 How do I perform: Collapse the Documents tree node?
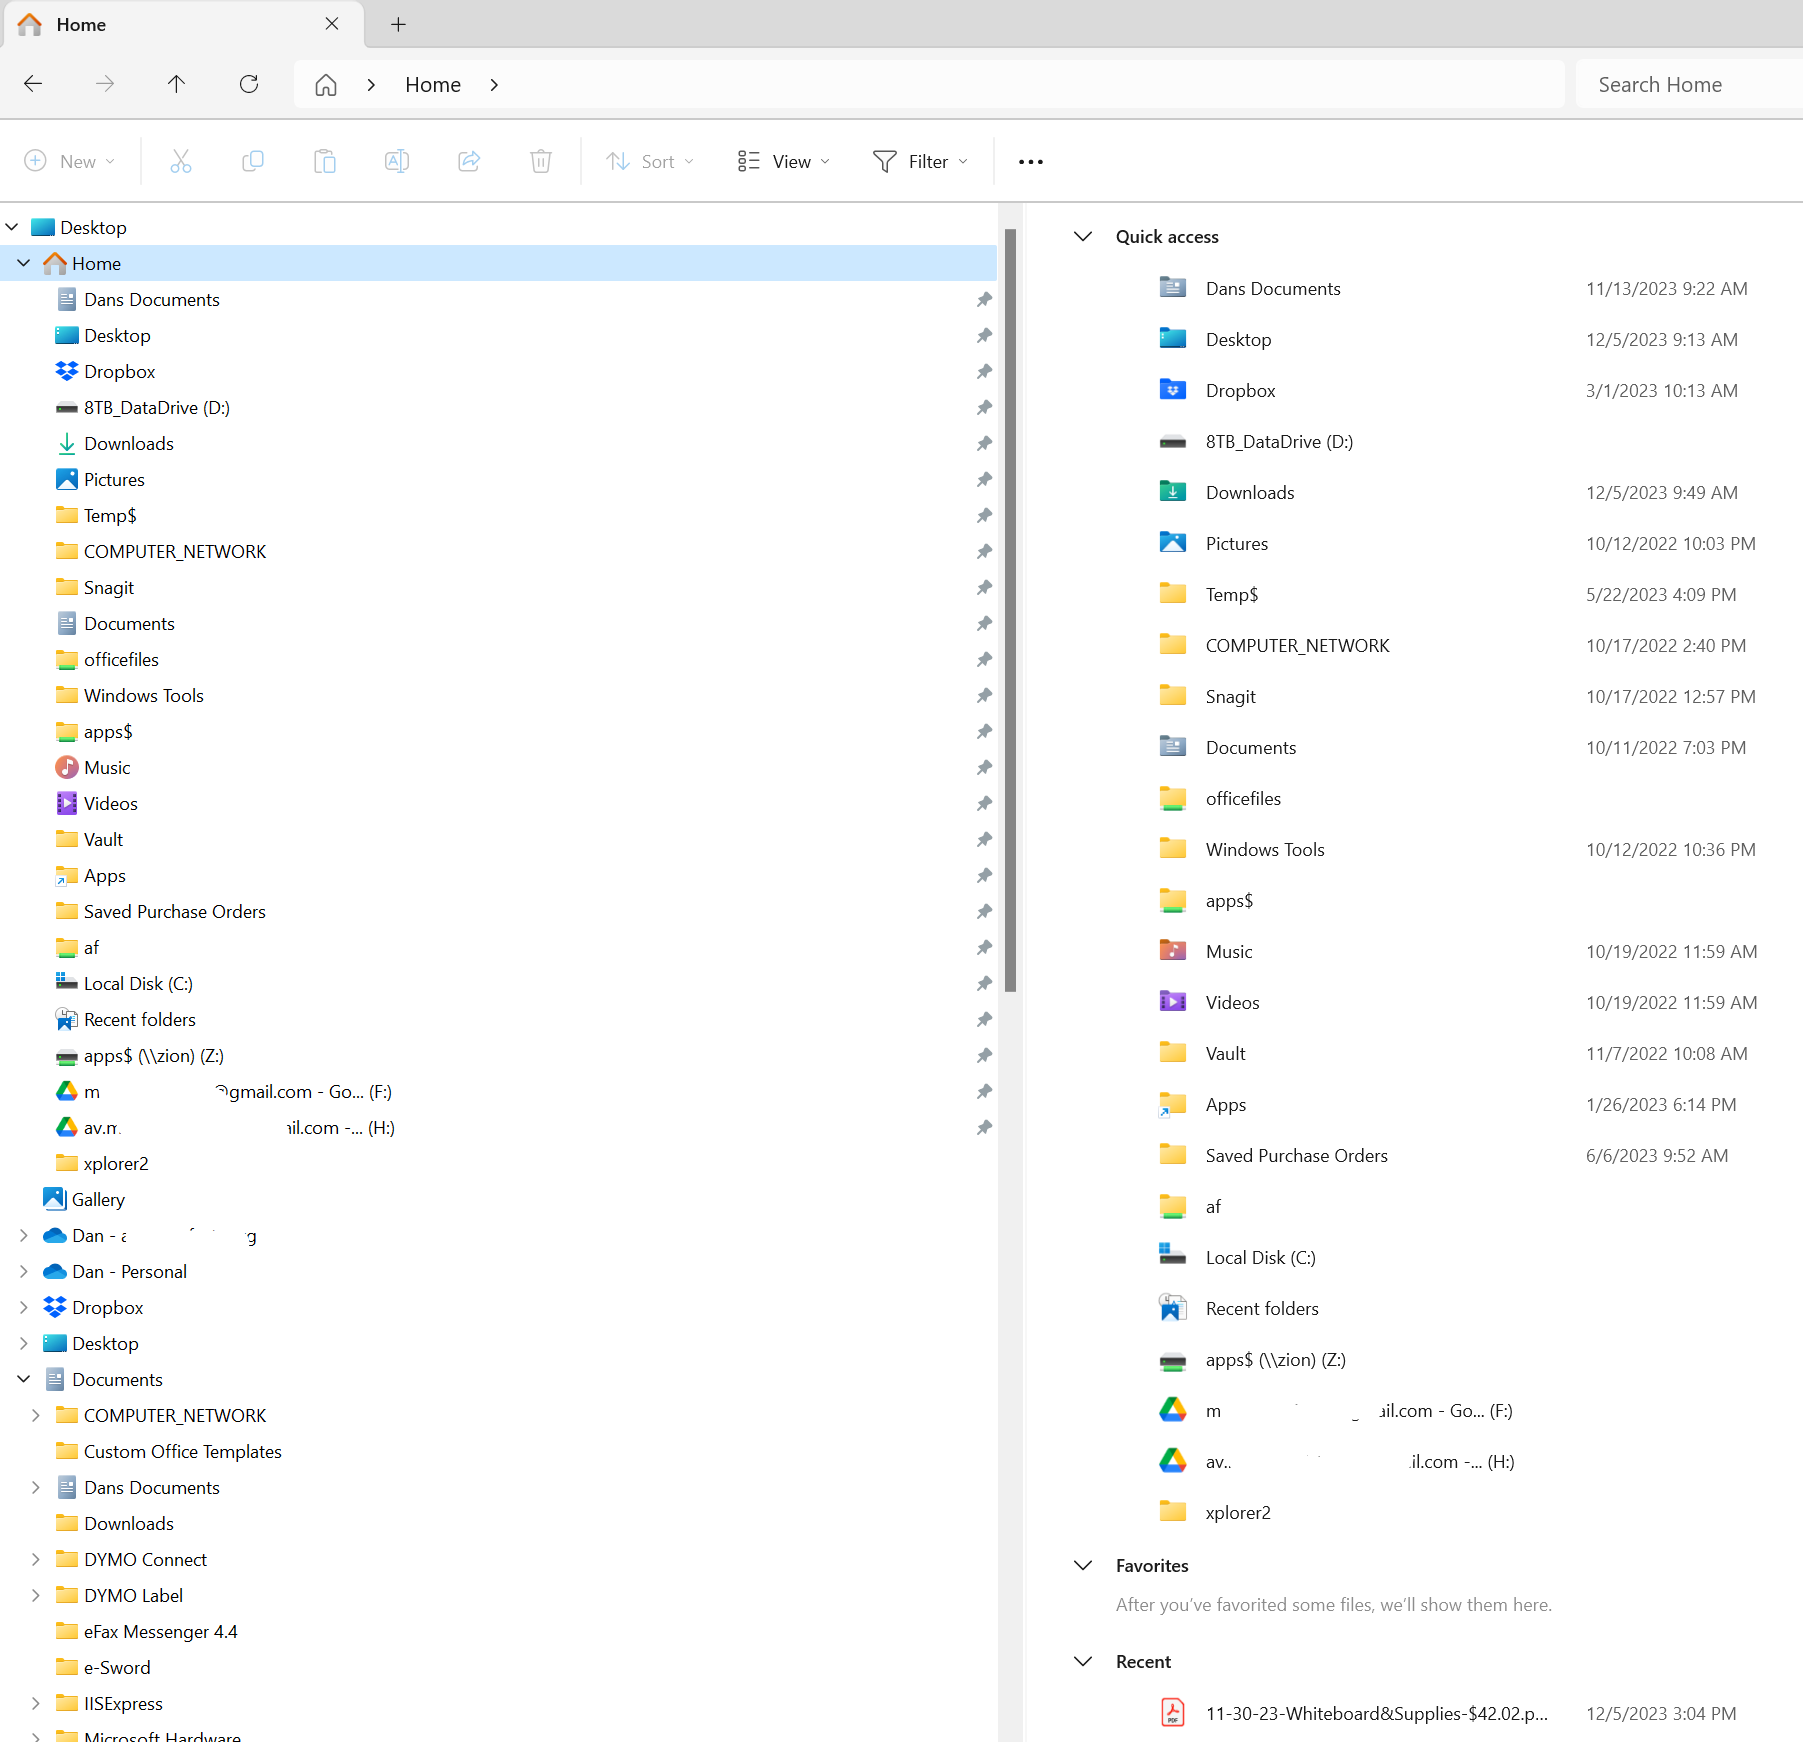pos(24,1379)
